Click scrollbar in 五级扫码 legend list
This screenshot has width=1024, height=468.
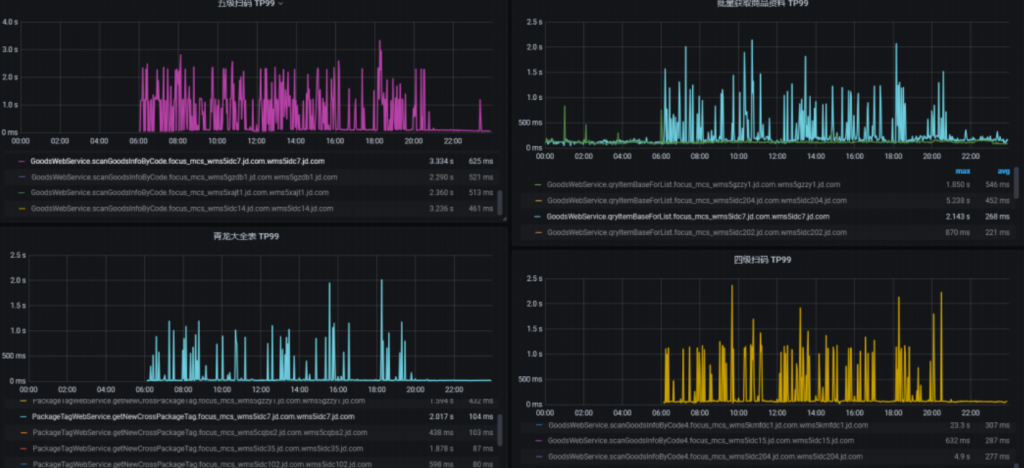click(498, 201)
